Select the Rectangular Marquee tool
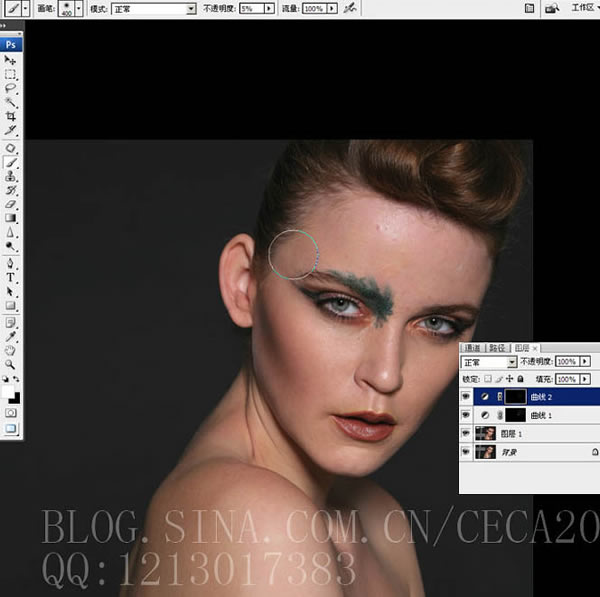The width and height of the screenshot is (600, 597). coord(10,74)
